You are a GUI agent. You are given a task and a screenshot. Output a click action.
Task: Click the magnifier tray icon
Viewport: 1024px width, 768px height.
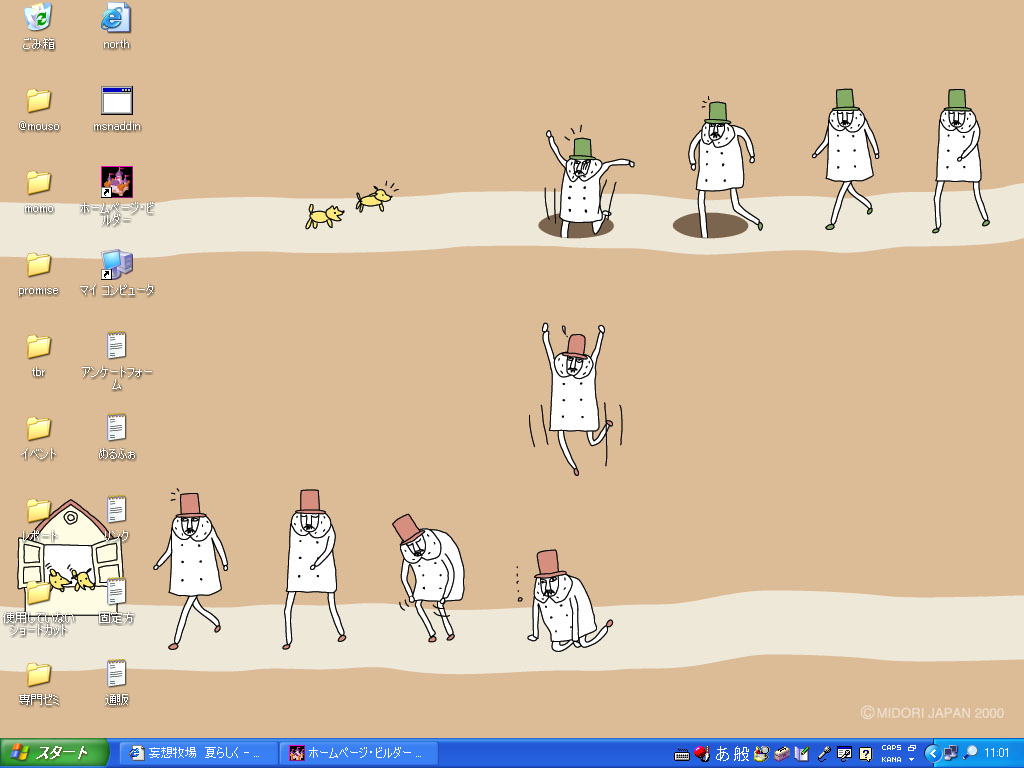(970, 753)
